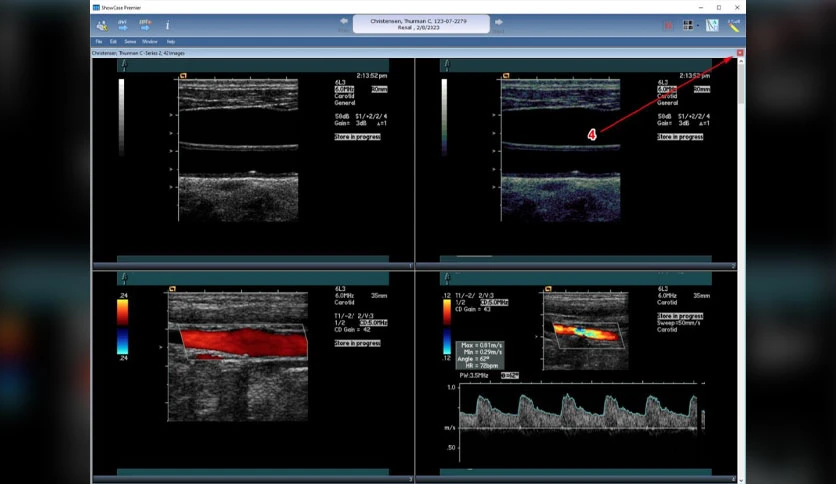
Task: Click the patient name Christensen info box
Action: click(421, 24)
